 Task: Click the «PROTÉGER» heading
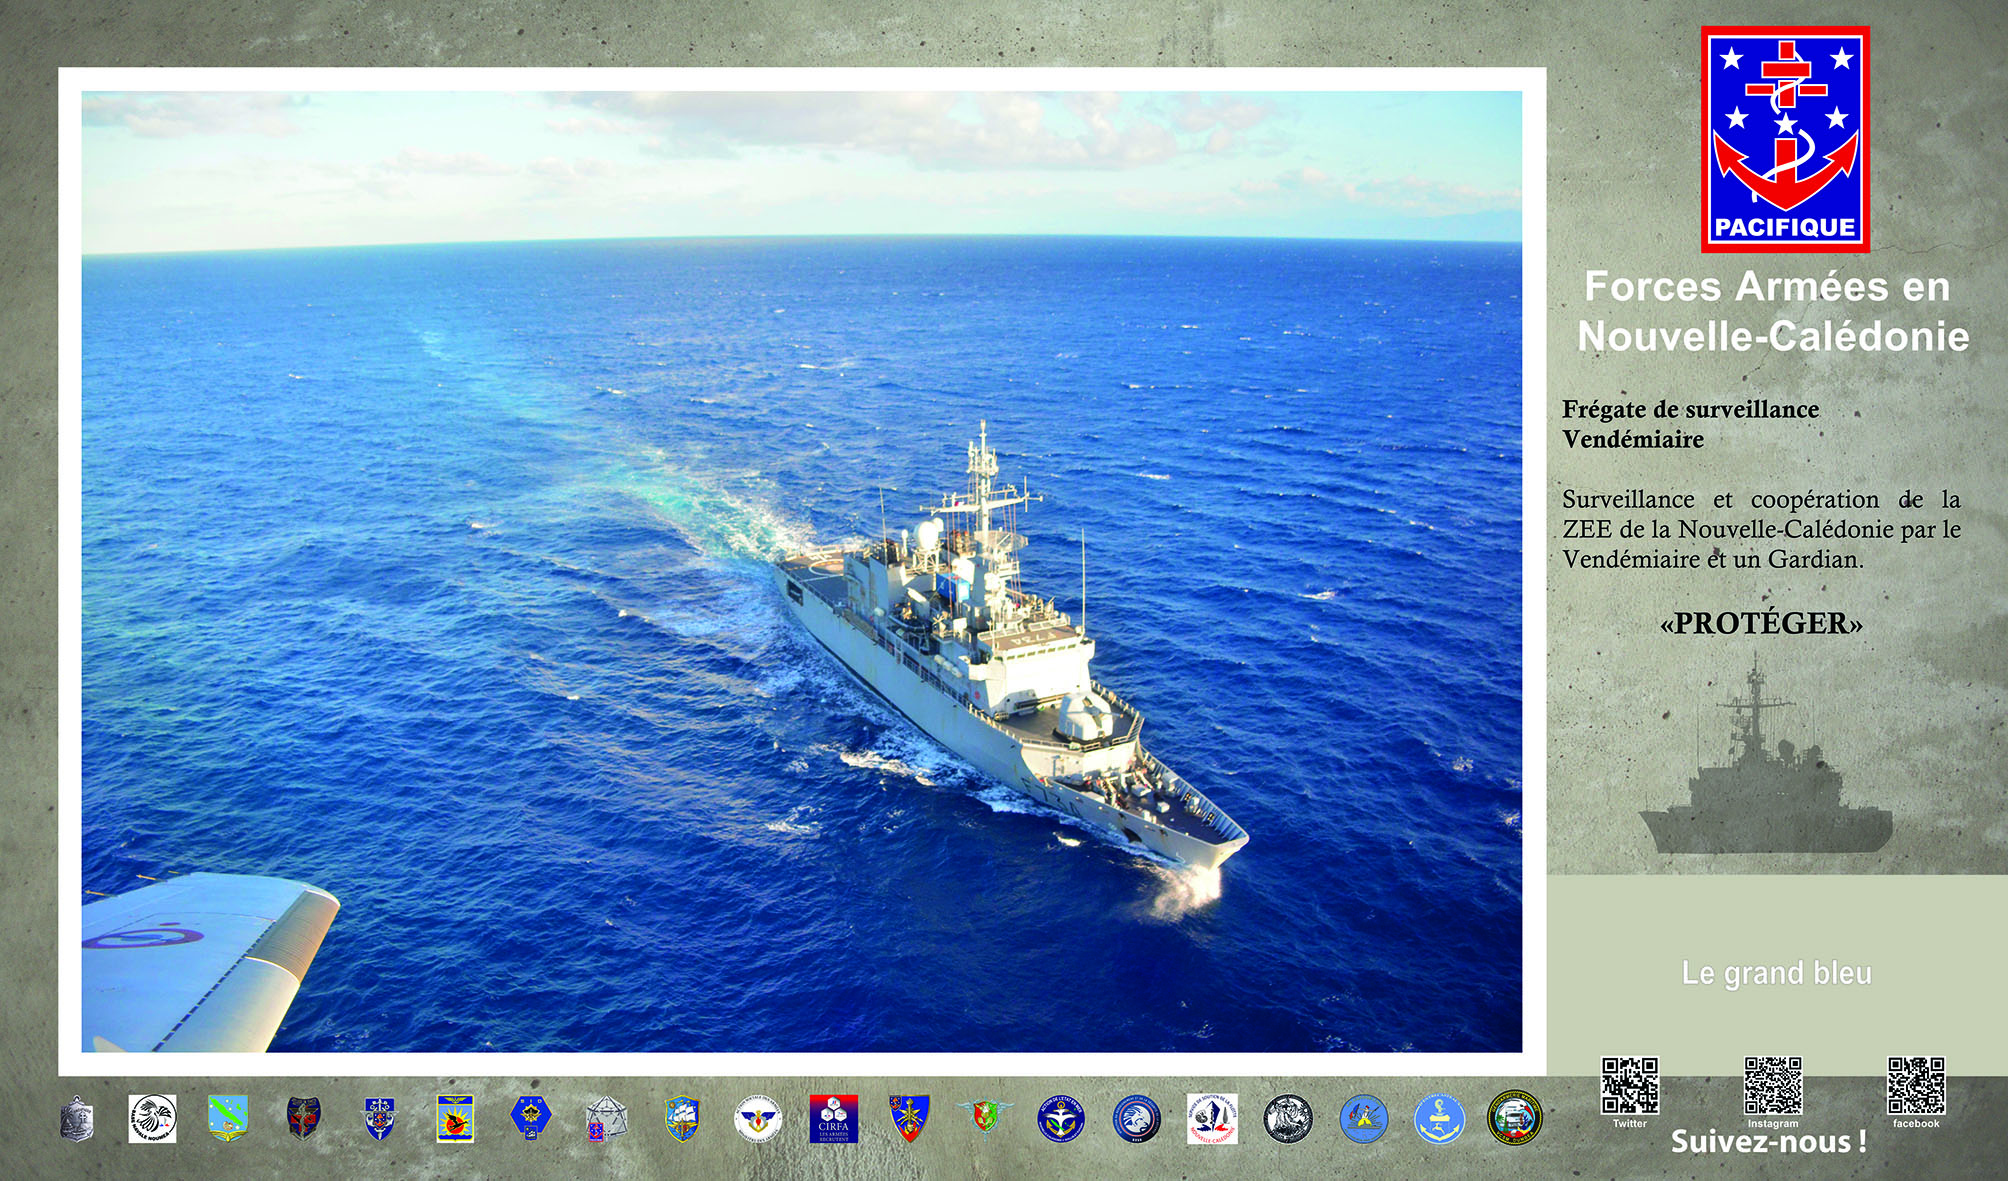1761,624
